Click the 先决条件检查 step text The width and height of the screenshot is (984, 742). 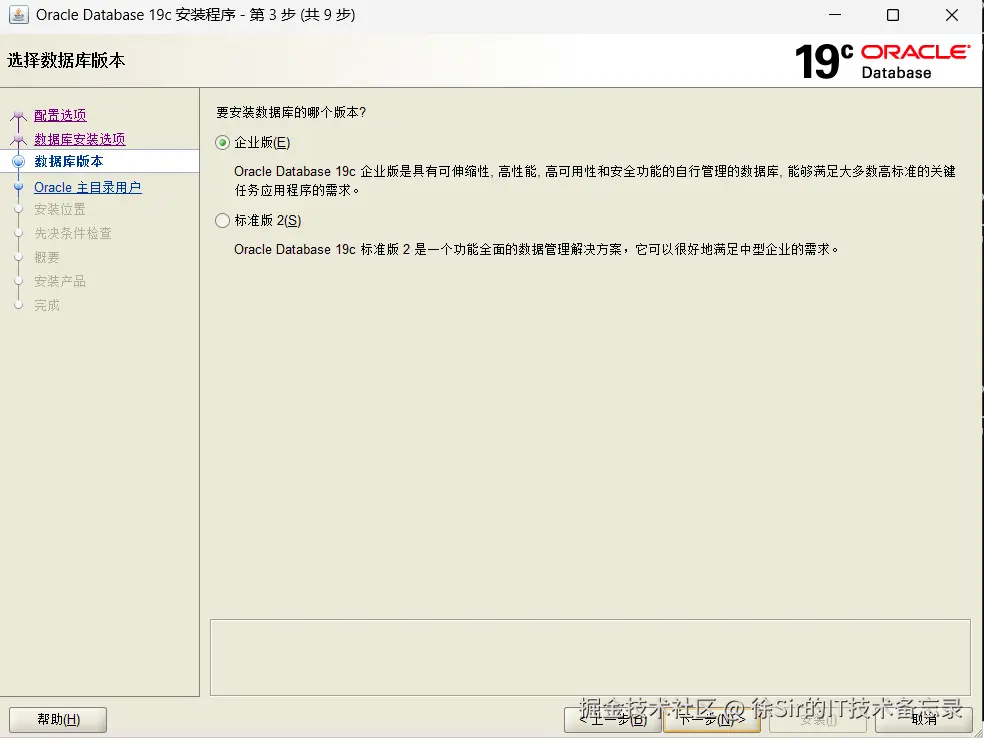73,233
